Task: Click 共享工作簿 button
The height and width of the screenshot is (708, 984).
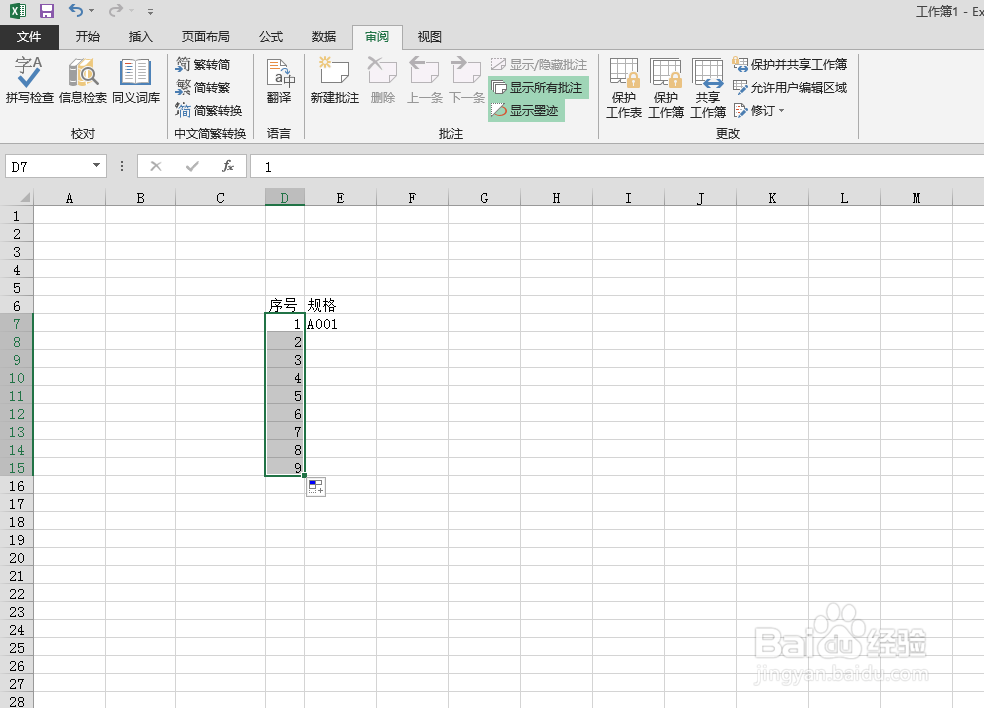Action: coord(708,88)
